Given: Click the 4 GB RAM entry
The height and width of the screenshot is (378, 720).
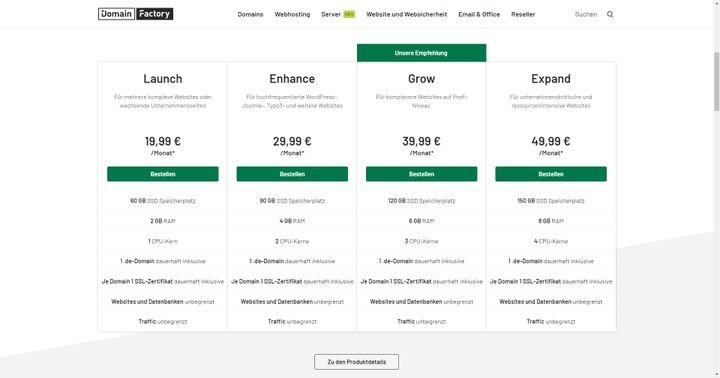Looking at the screenshot, I should point(292,221).
